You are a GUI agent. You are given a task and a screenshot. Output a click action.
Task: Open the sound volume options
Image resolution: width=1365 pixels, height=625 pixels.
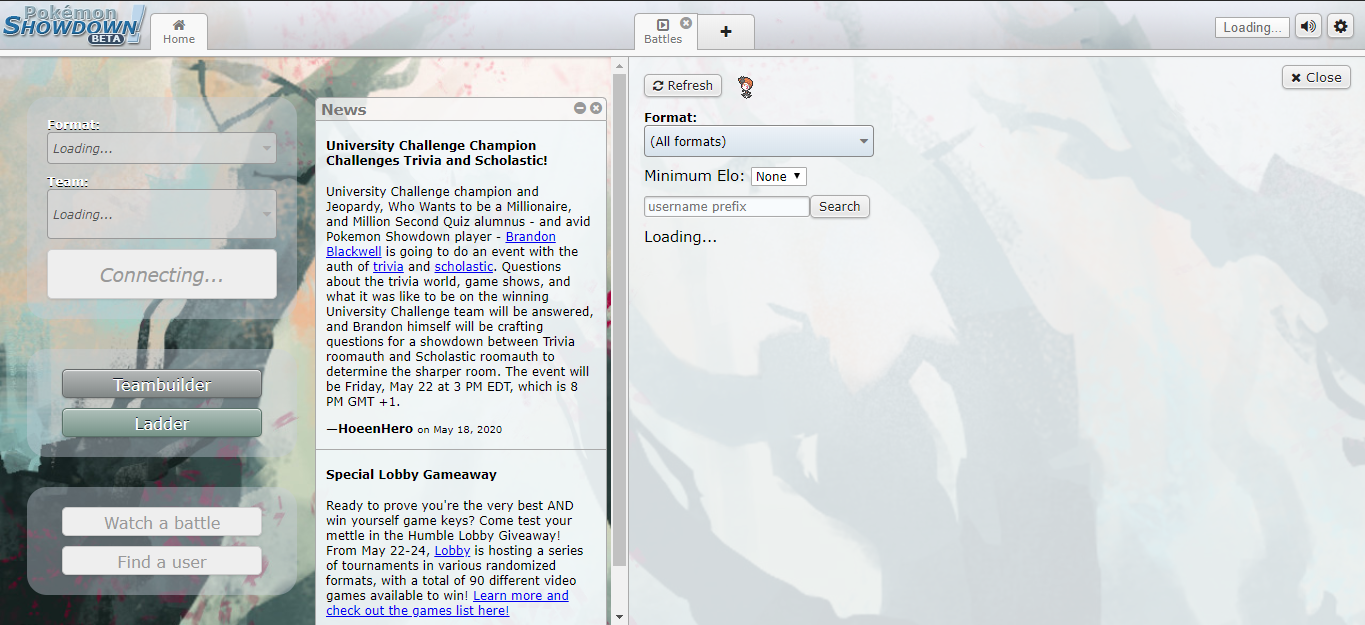(x=1308, y=27)
